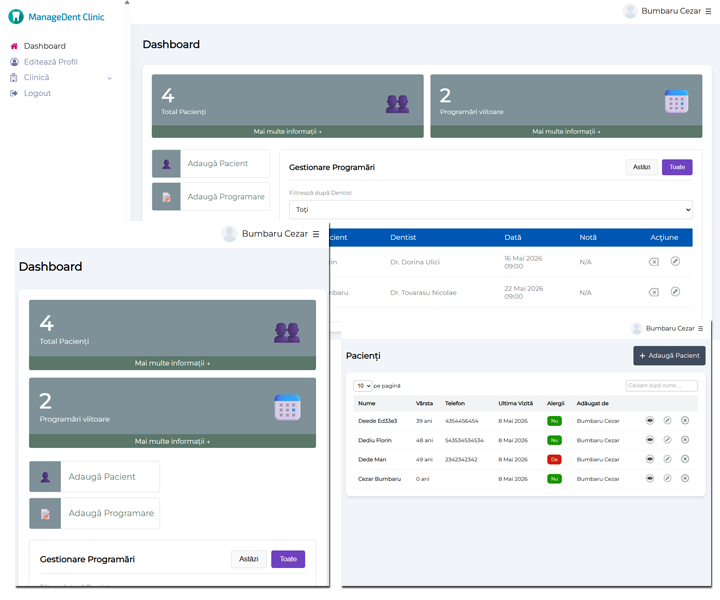The width and height of the screenshot is (720, 600).
Task: Click the sidebar Dashboard home icon
Action: tap(14, 46)
